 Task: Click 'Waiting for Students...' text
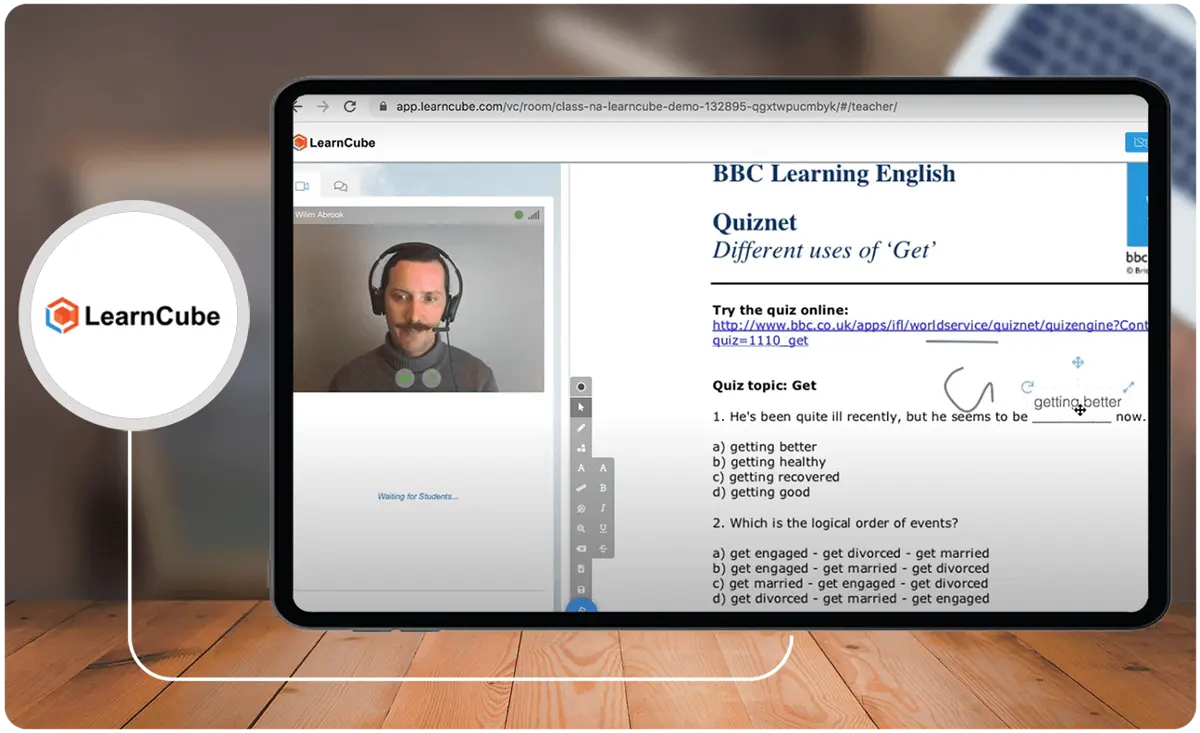418,497
